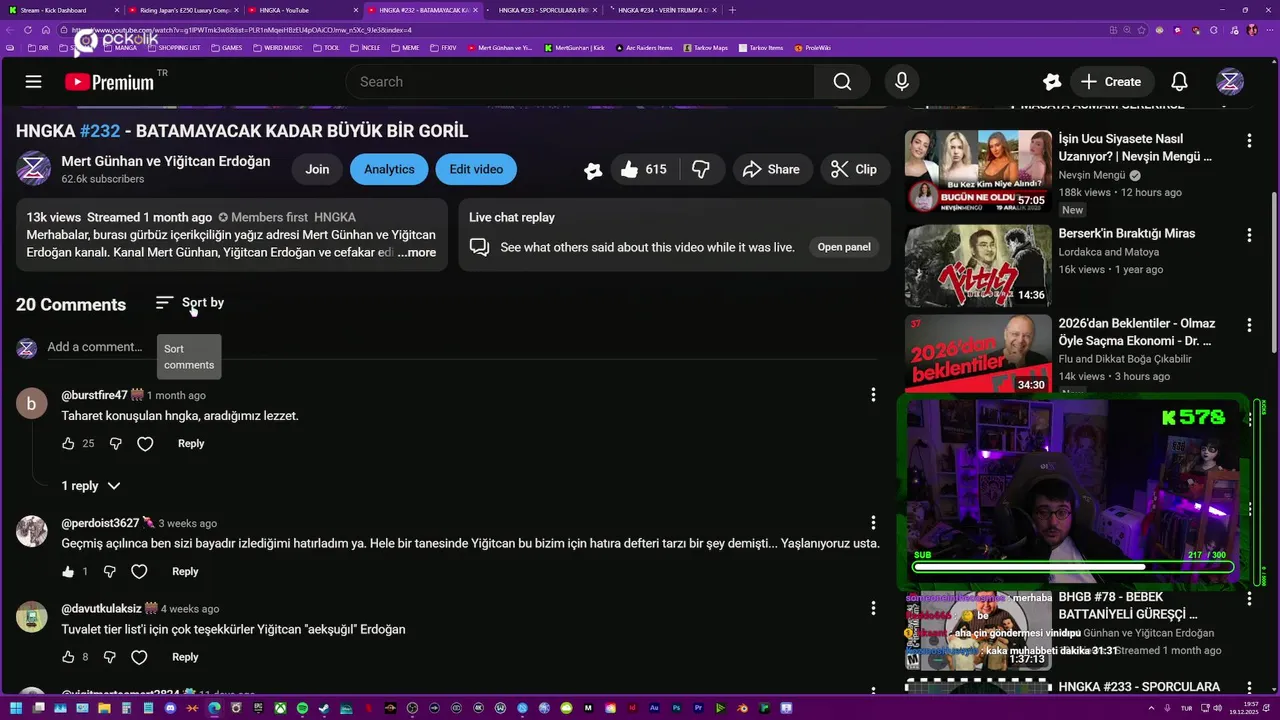Create a Clip of the video
The width and height of the screenshot is (1280, 720).
(x=855, y=170)
